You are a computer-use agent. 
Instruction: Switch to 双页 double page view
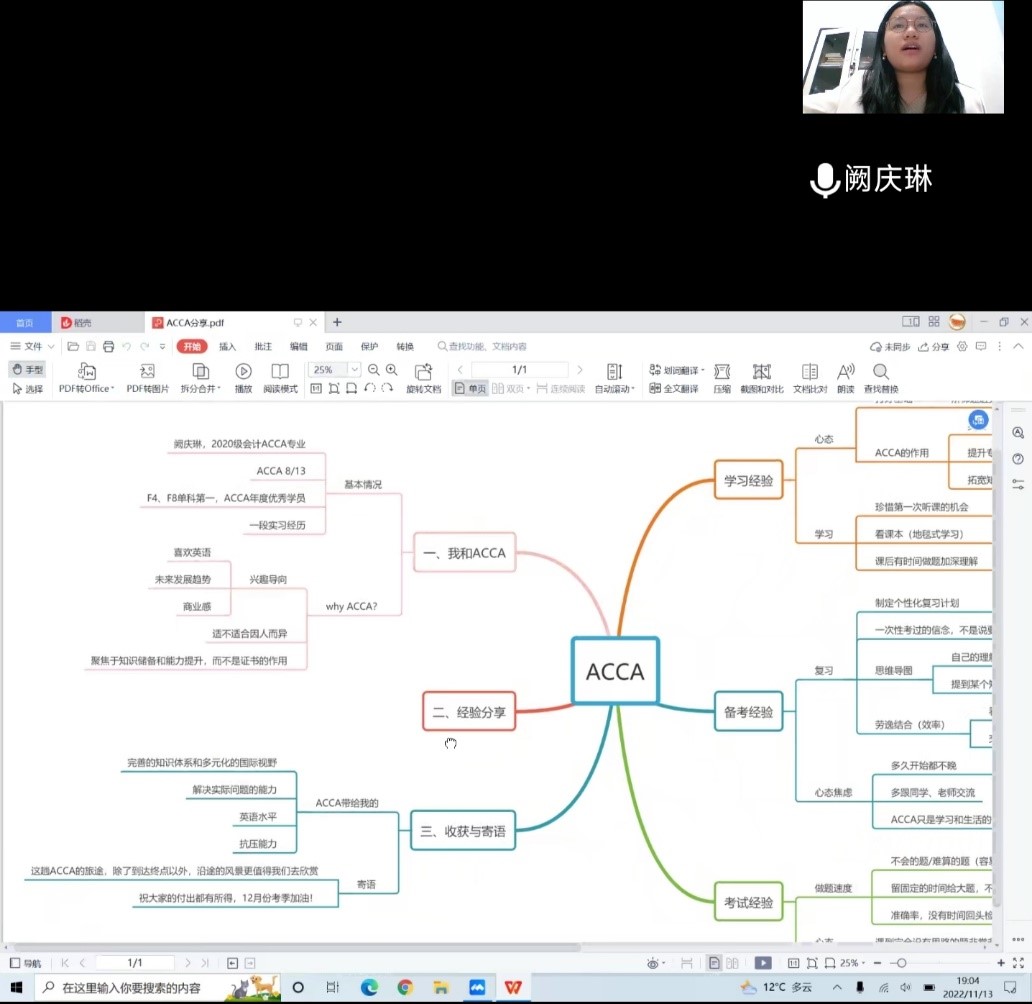click(x=511, y=388)
